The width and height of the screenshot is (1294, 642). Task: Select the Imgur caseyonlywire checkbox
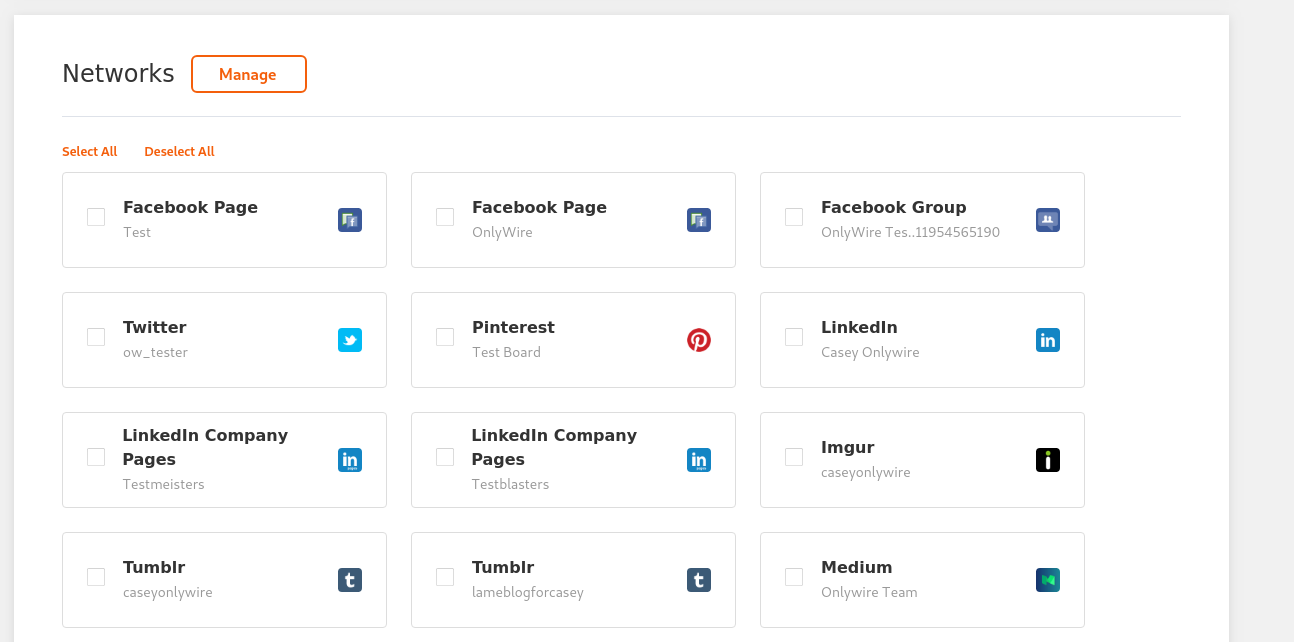tap(794, 457)
